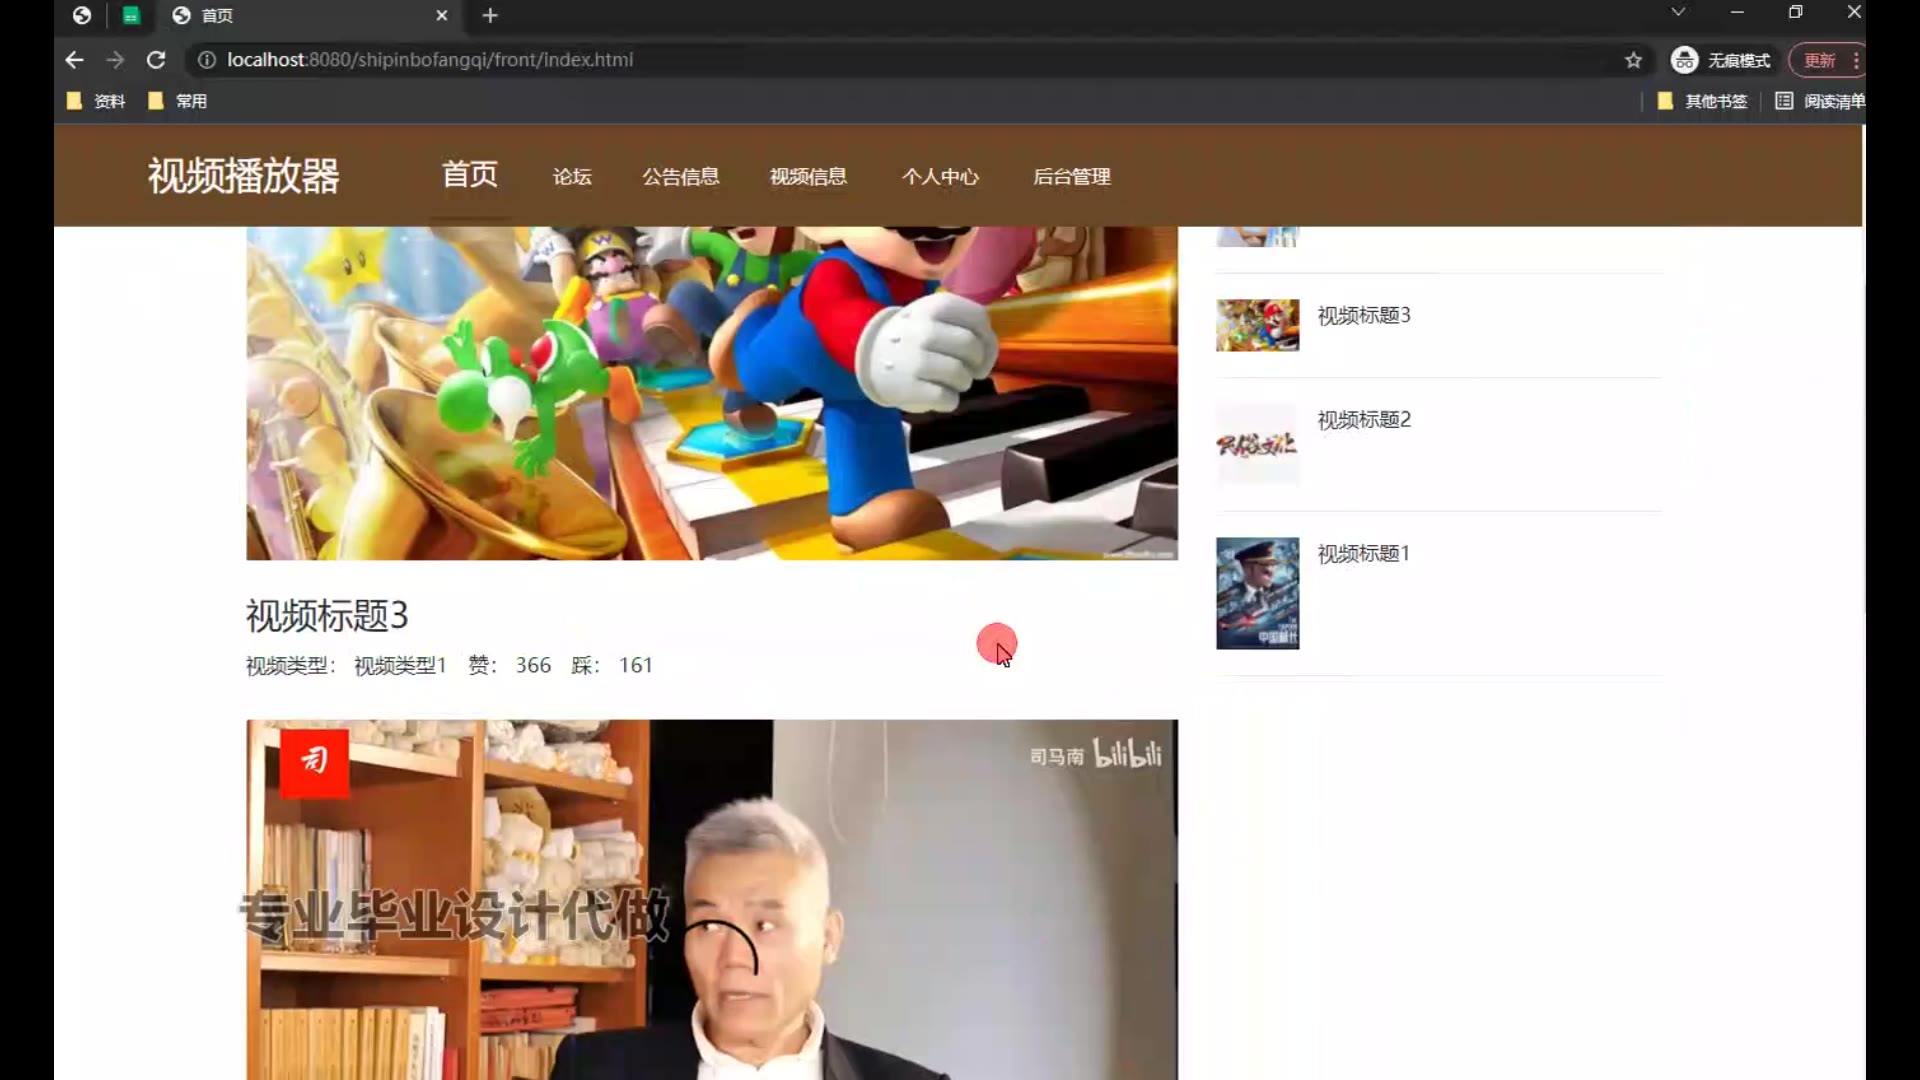Open the green spreadsheet pinned tab
1920x1080 pixels.
point(131,15)
